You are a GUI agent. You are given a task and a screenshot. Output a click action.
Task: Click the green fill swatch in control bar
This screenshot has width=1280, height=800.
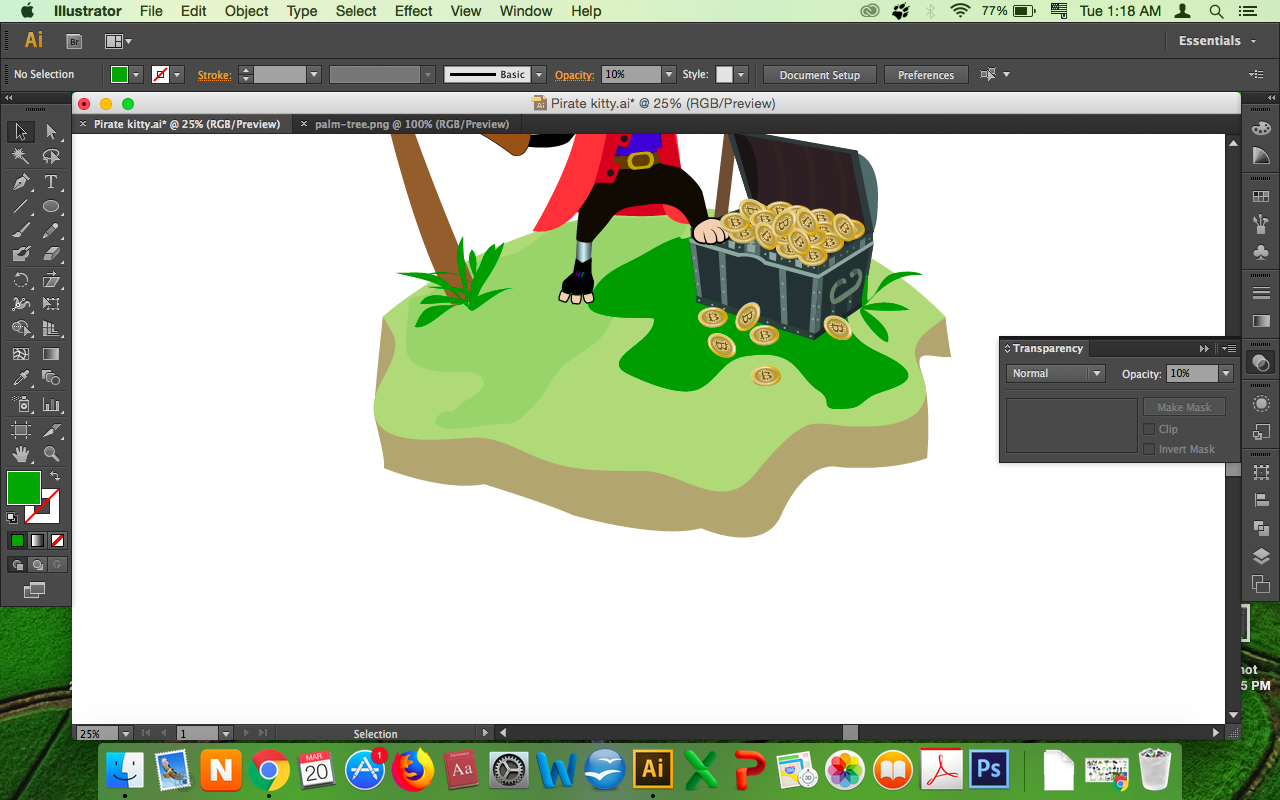[119, 74]
